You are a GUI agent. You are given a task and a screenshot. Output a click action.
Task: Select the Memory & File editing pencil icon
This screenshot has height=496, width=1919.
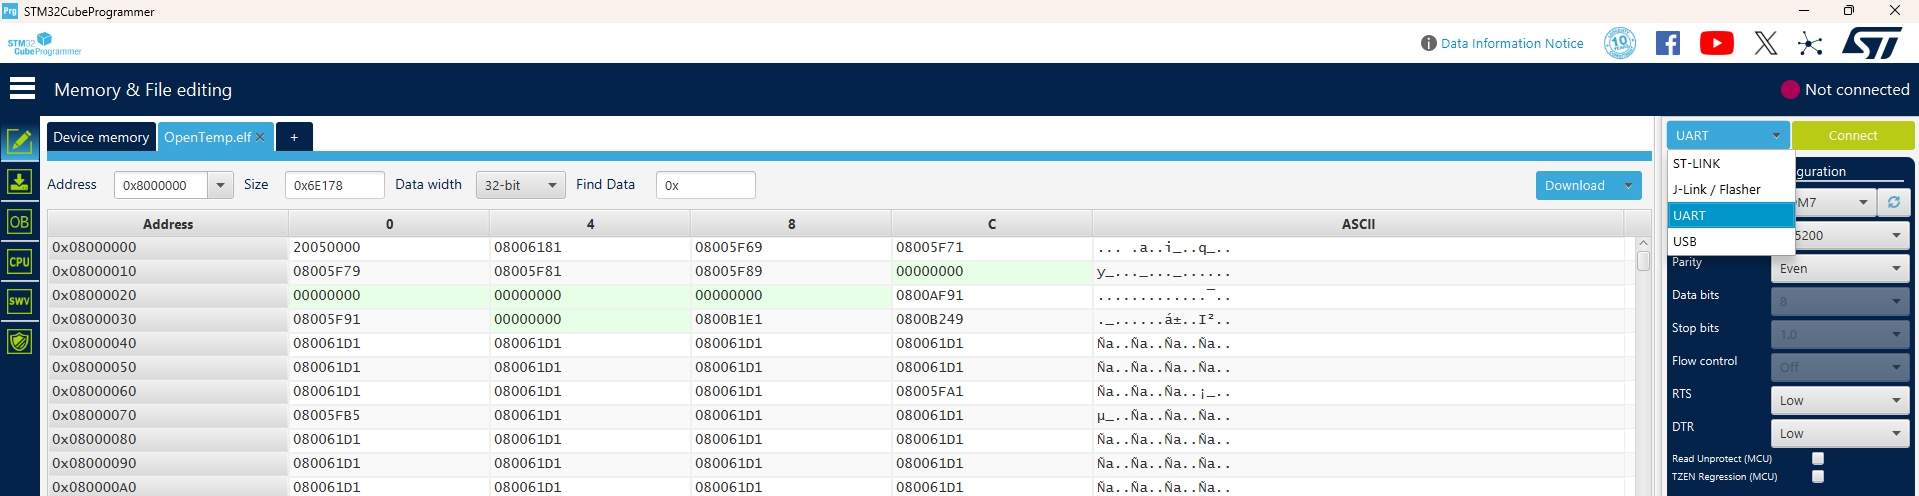(19, 142)
